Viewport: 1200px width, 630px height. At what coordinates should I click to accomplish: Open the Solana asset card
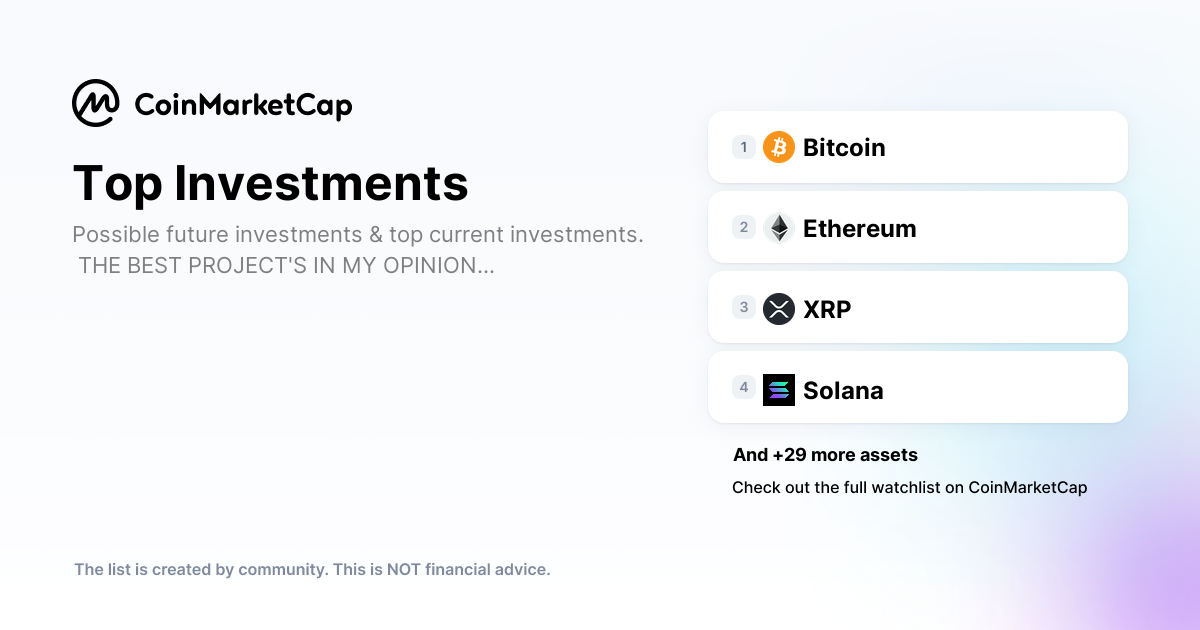[x=918, y=387]
